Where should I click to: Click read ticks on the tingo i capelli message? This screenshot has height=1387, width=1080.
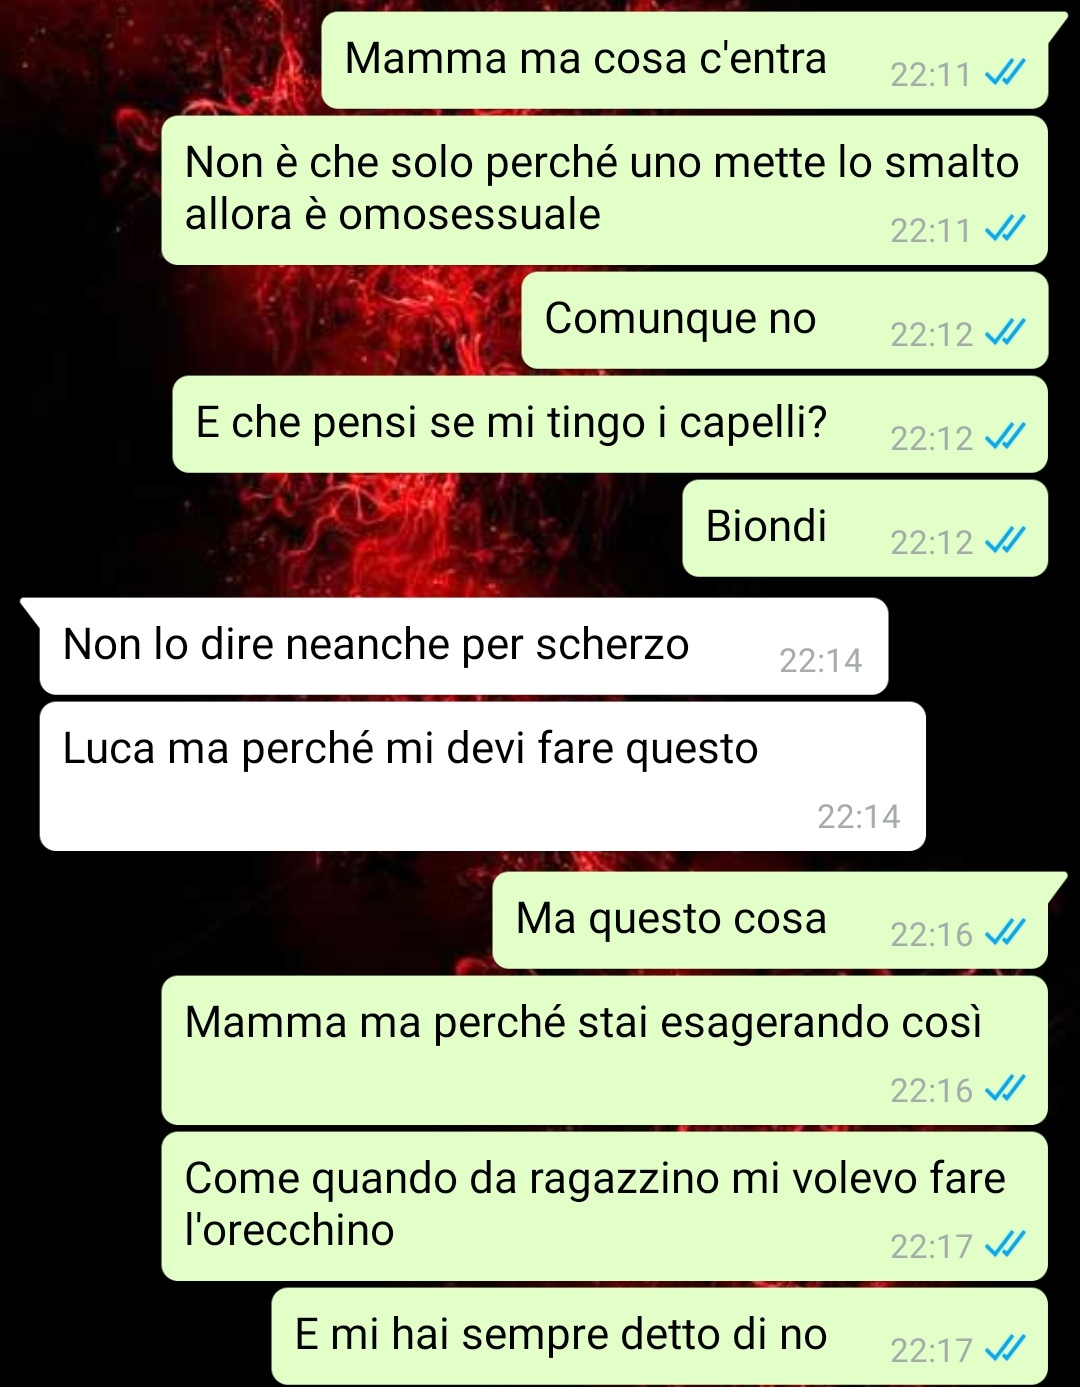[x=1005, y=437]
